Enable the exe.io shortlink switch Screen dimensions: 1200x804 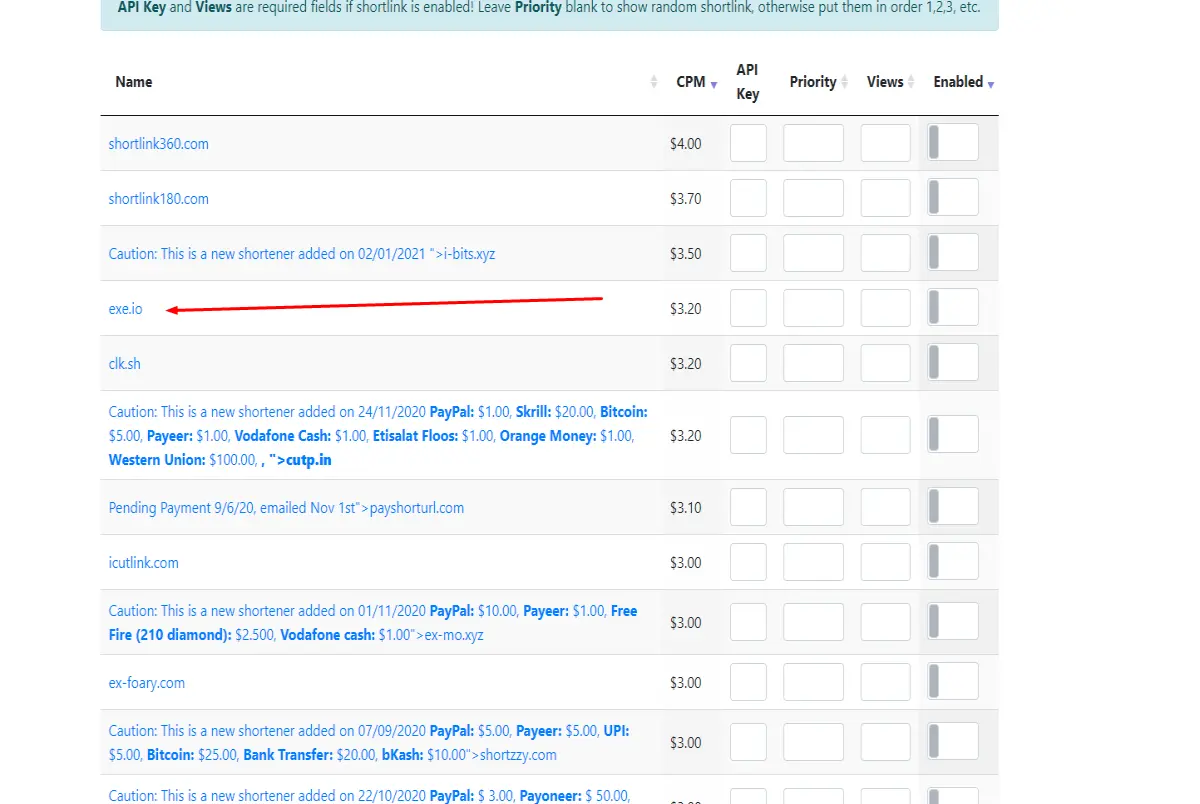(953, 308)
